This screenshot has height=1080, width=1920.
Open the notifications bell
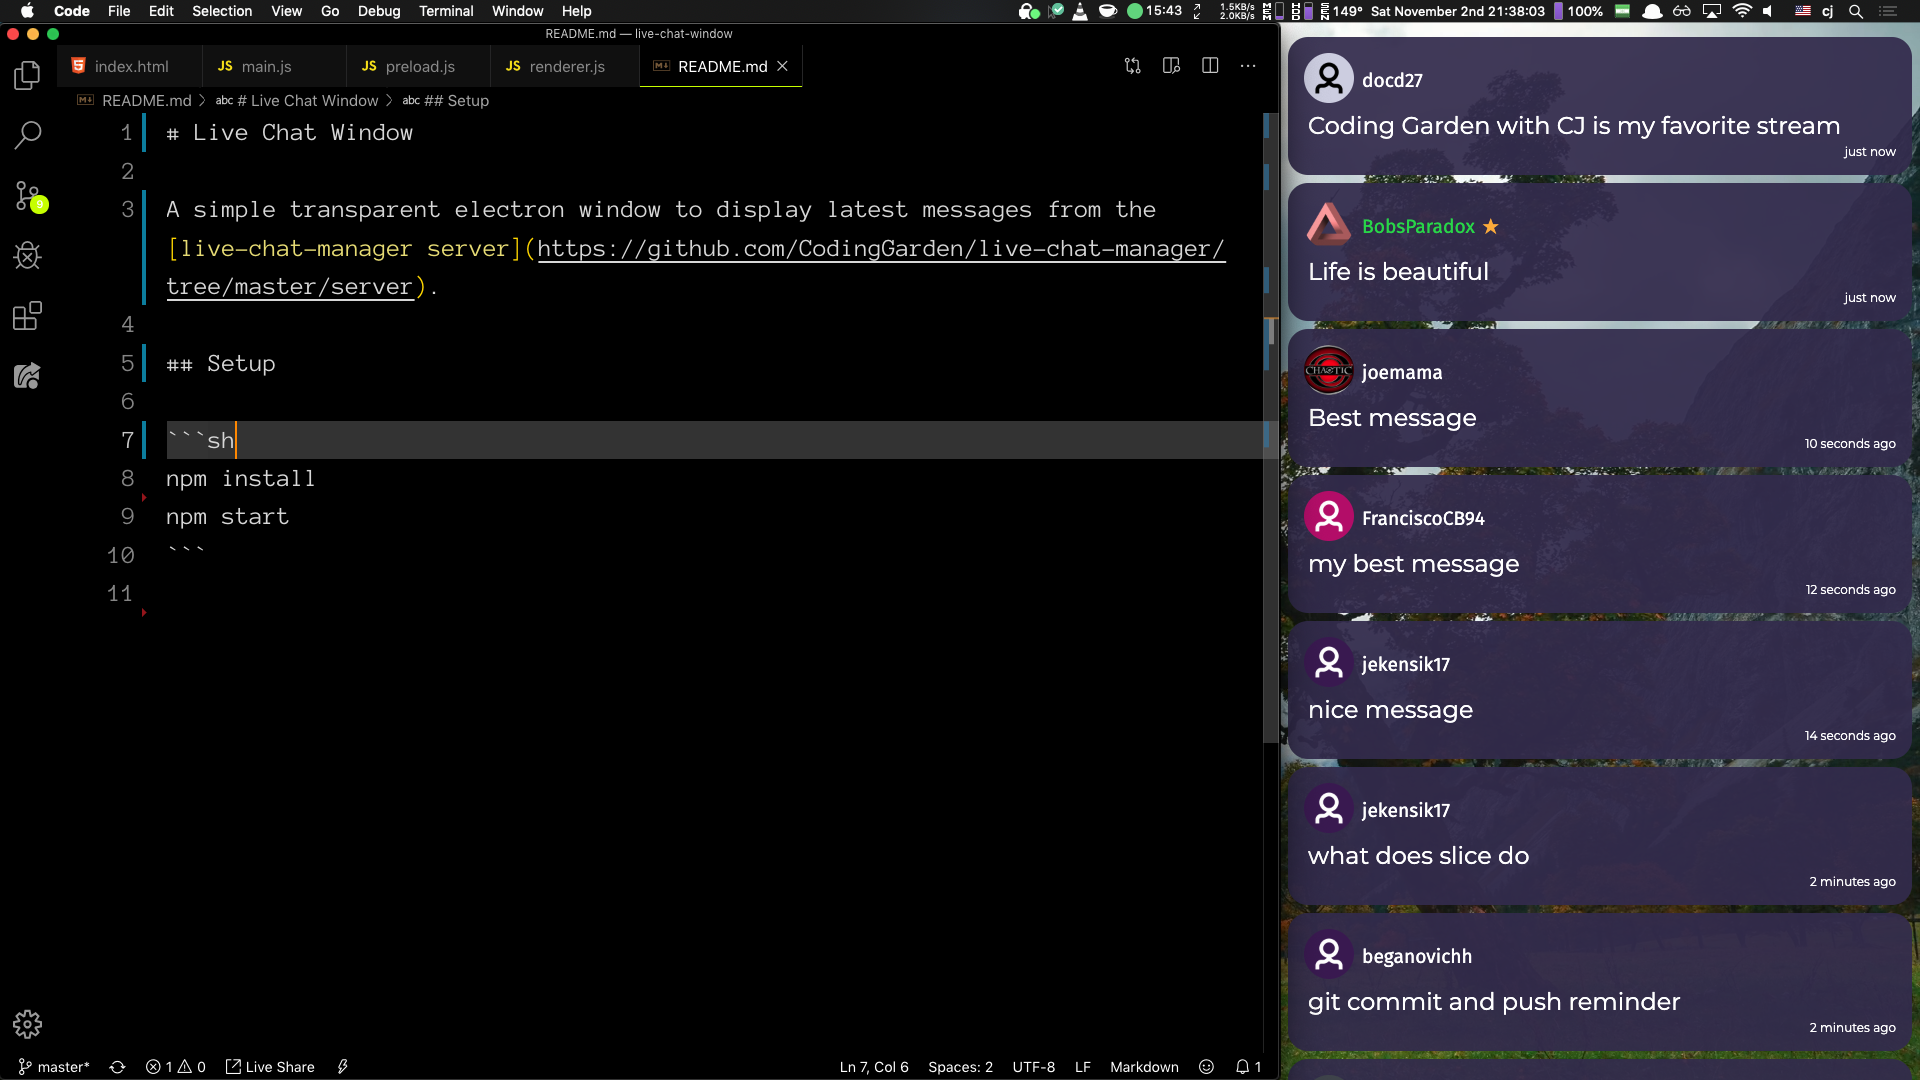point(1248,1067)
